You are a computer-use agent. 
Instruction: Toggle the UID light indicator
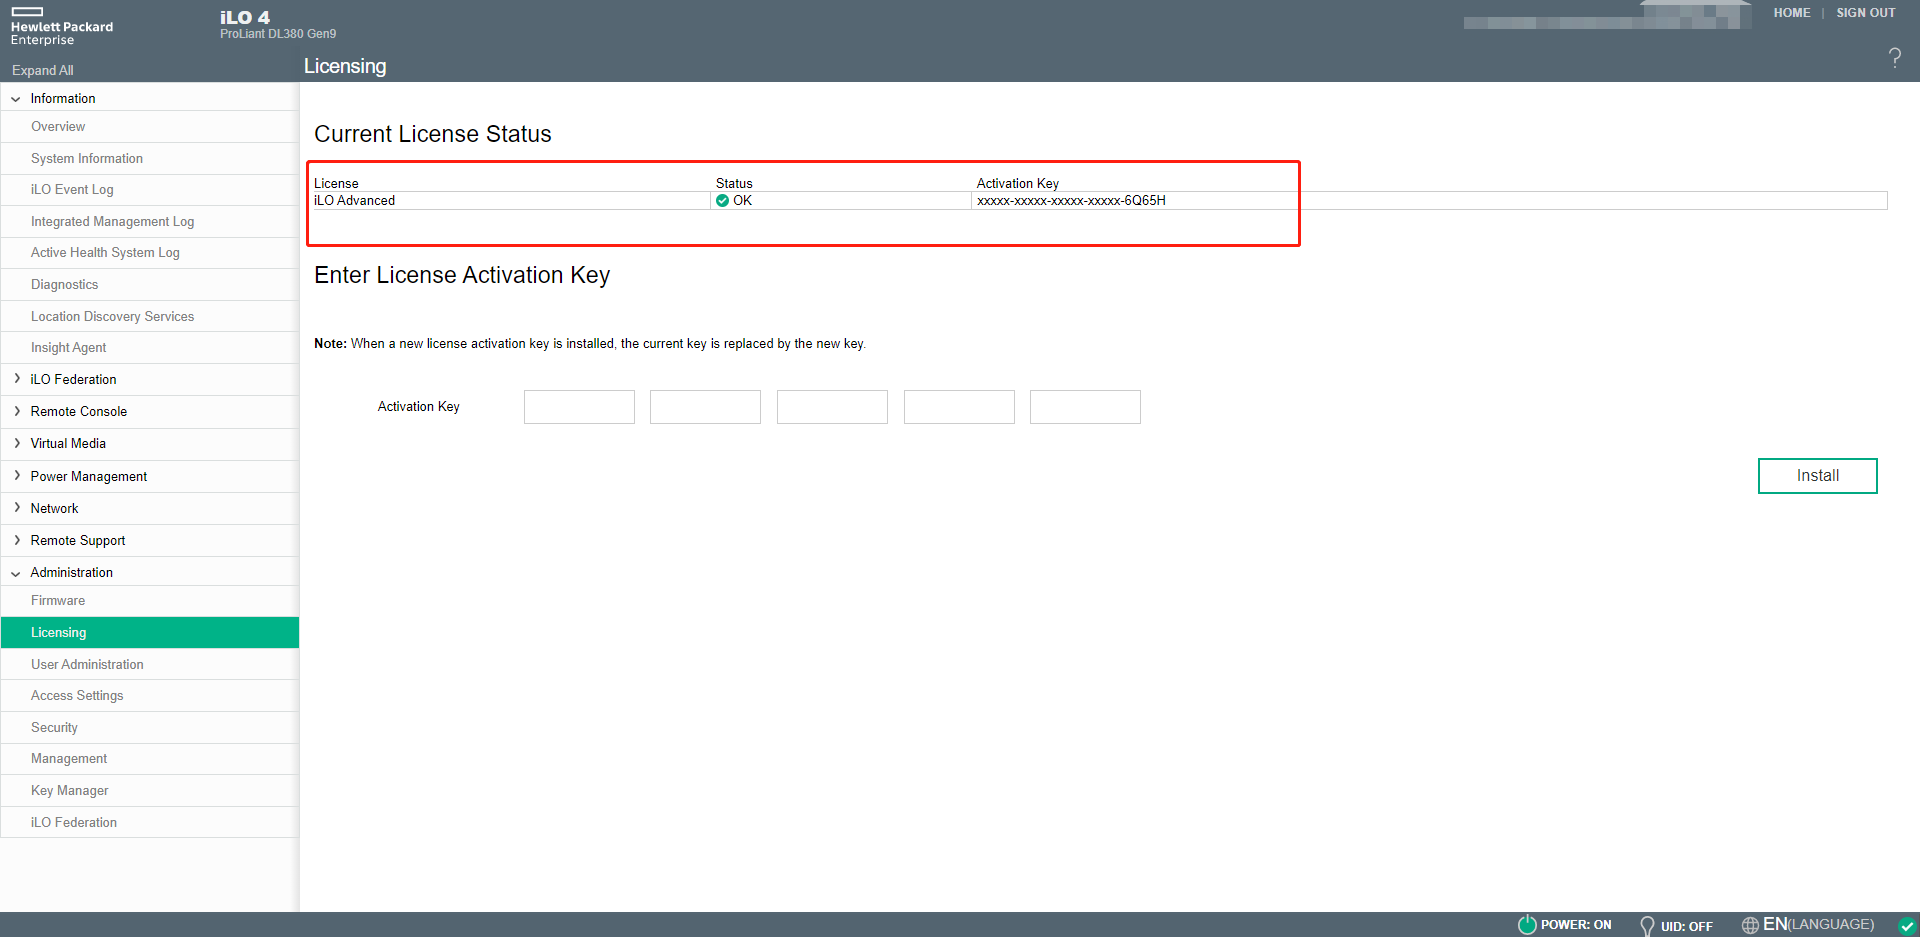pos(1646,925)
